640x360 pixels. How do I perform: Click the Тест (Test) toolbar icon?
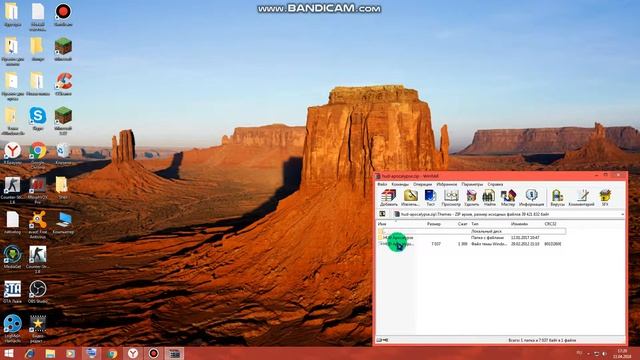pos(430,198)
